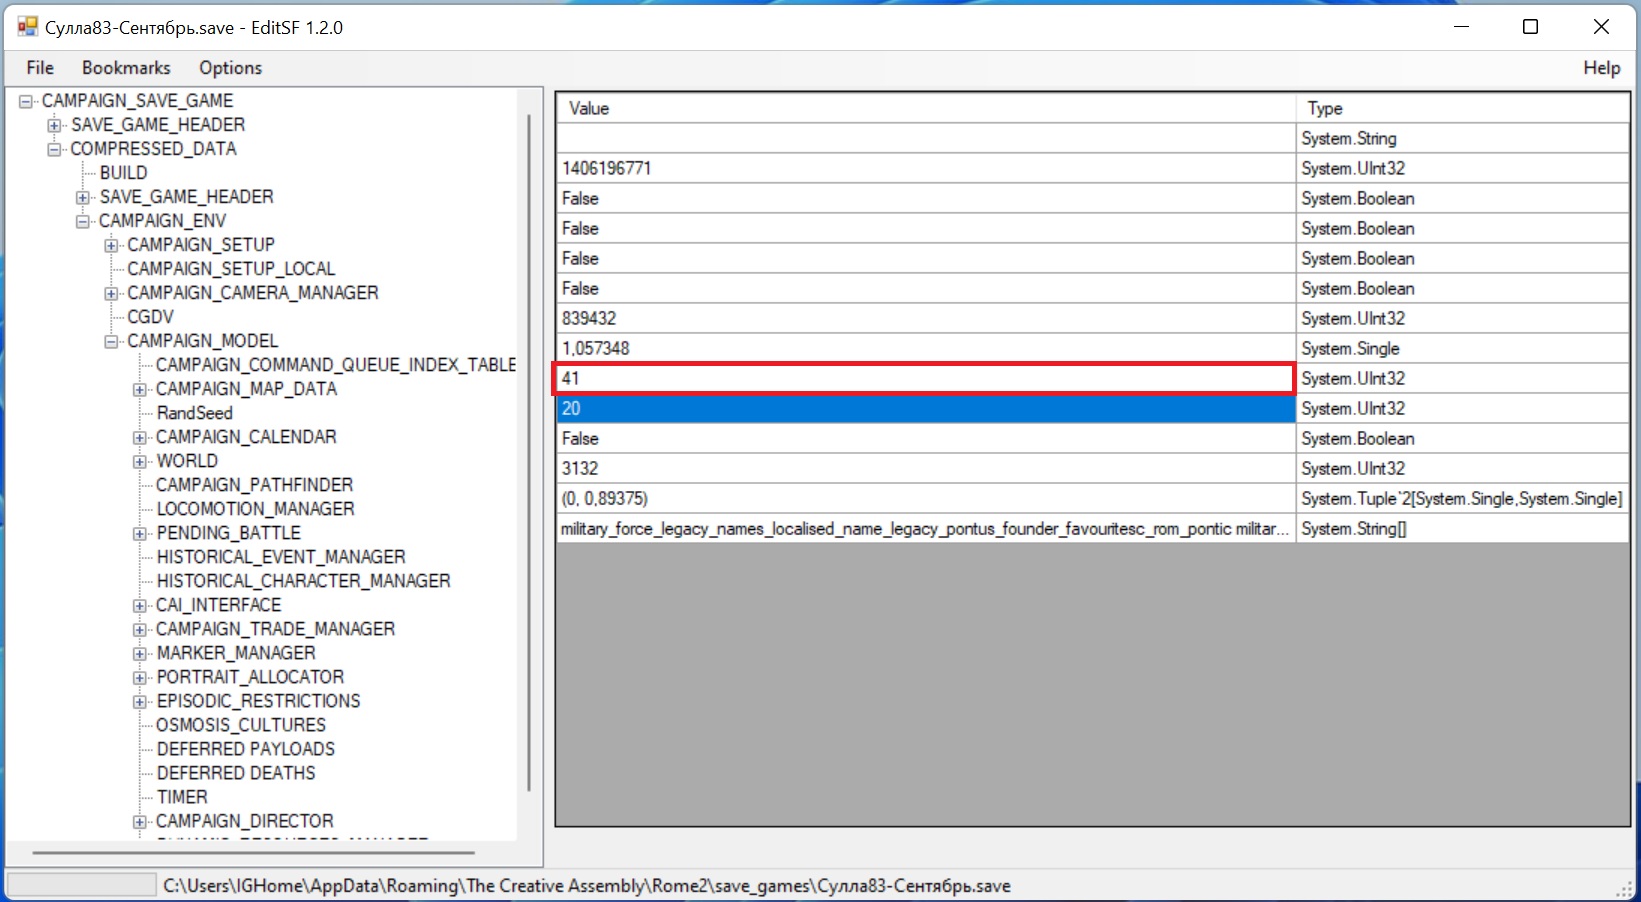Click the Value column header
The image size is (1641, 902).
[x=925, y=108]
